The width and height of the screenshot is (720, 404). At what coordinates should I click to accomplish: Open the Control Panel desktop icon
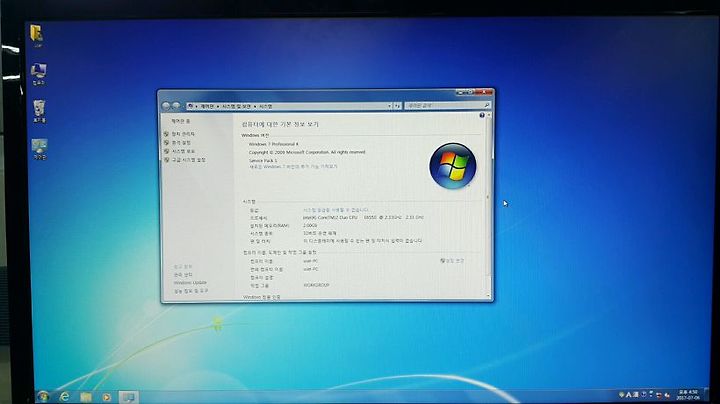pos(39,149)
